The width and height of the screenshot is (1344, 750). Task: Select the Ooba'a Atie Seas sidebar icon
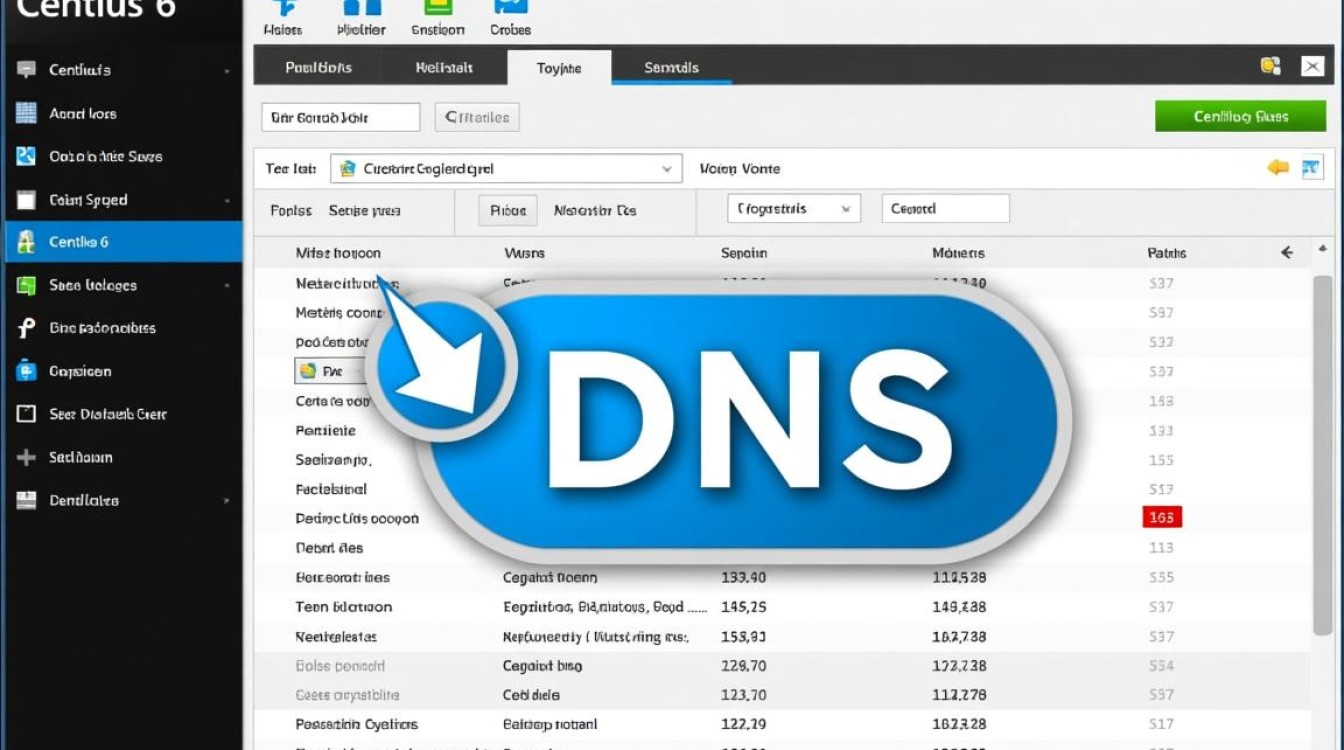(x=26, y=156)
